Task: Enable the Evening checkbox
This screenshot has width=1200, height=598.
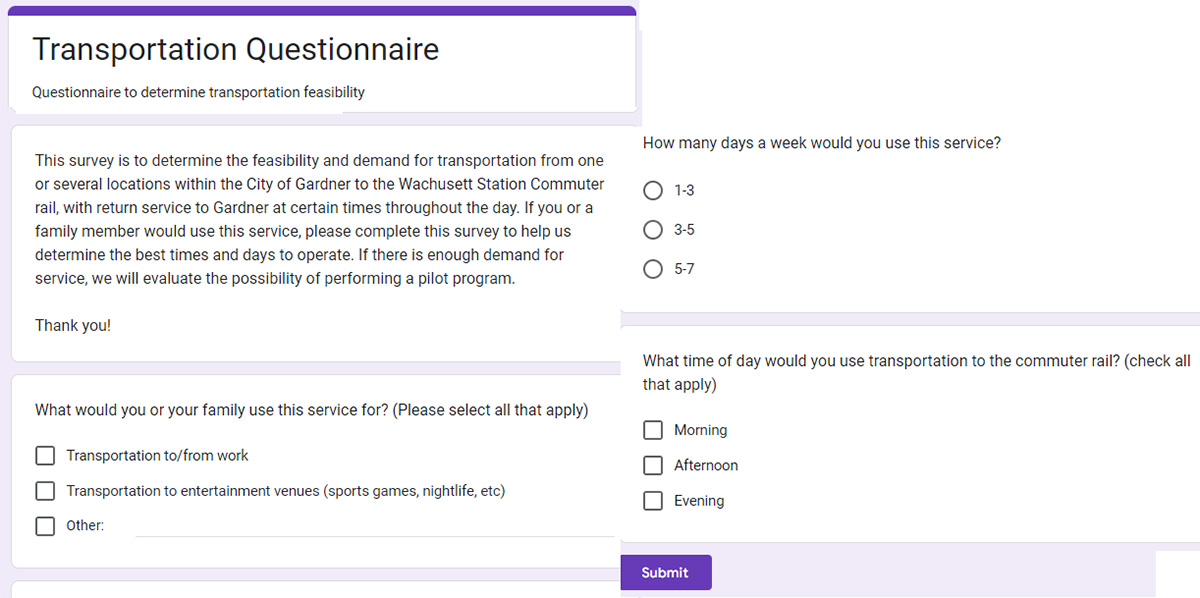Action: pos(653,501)
